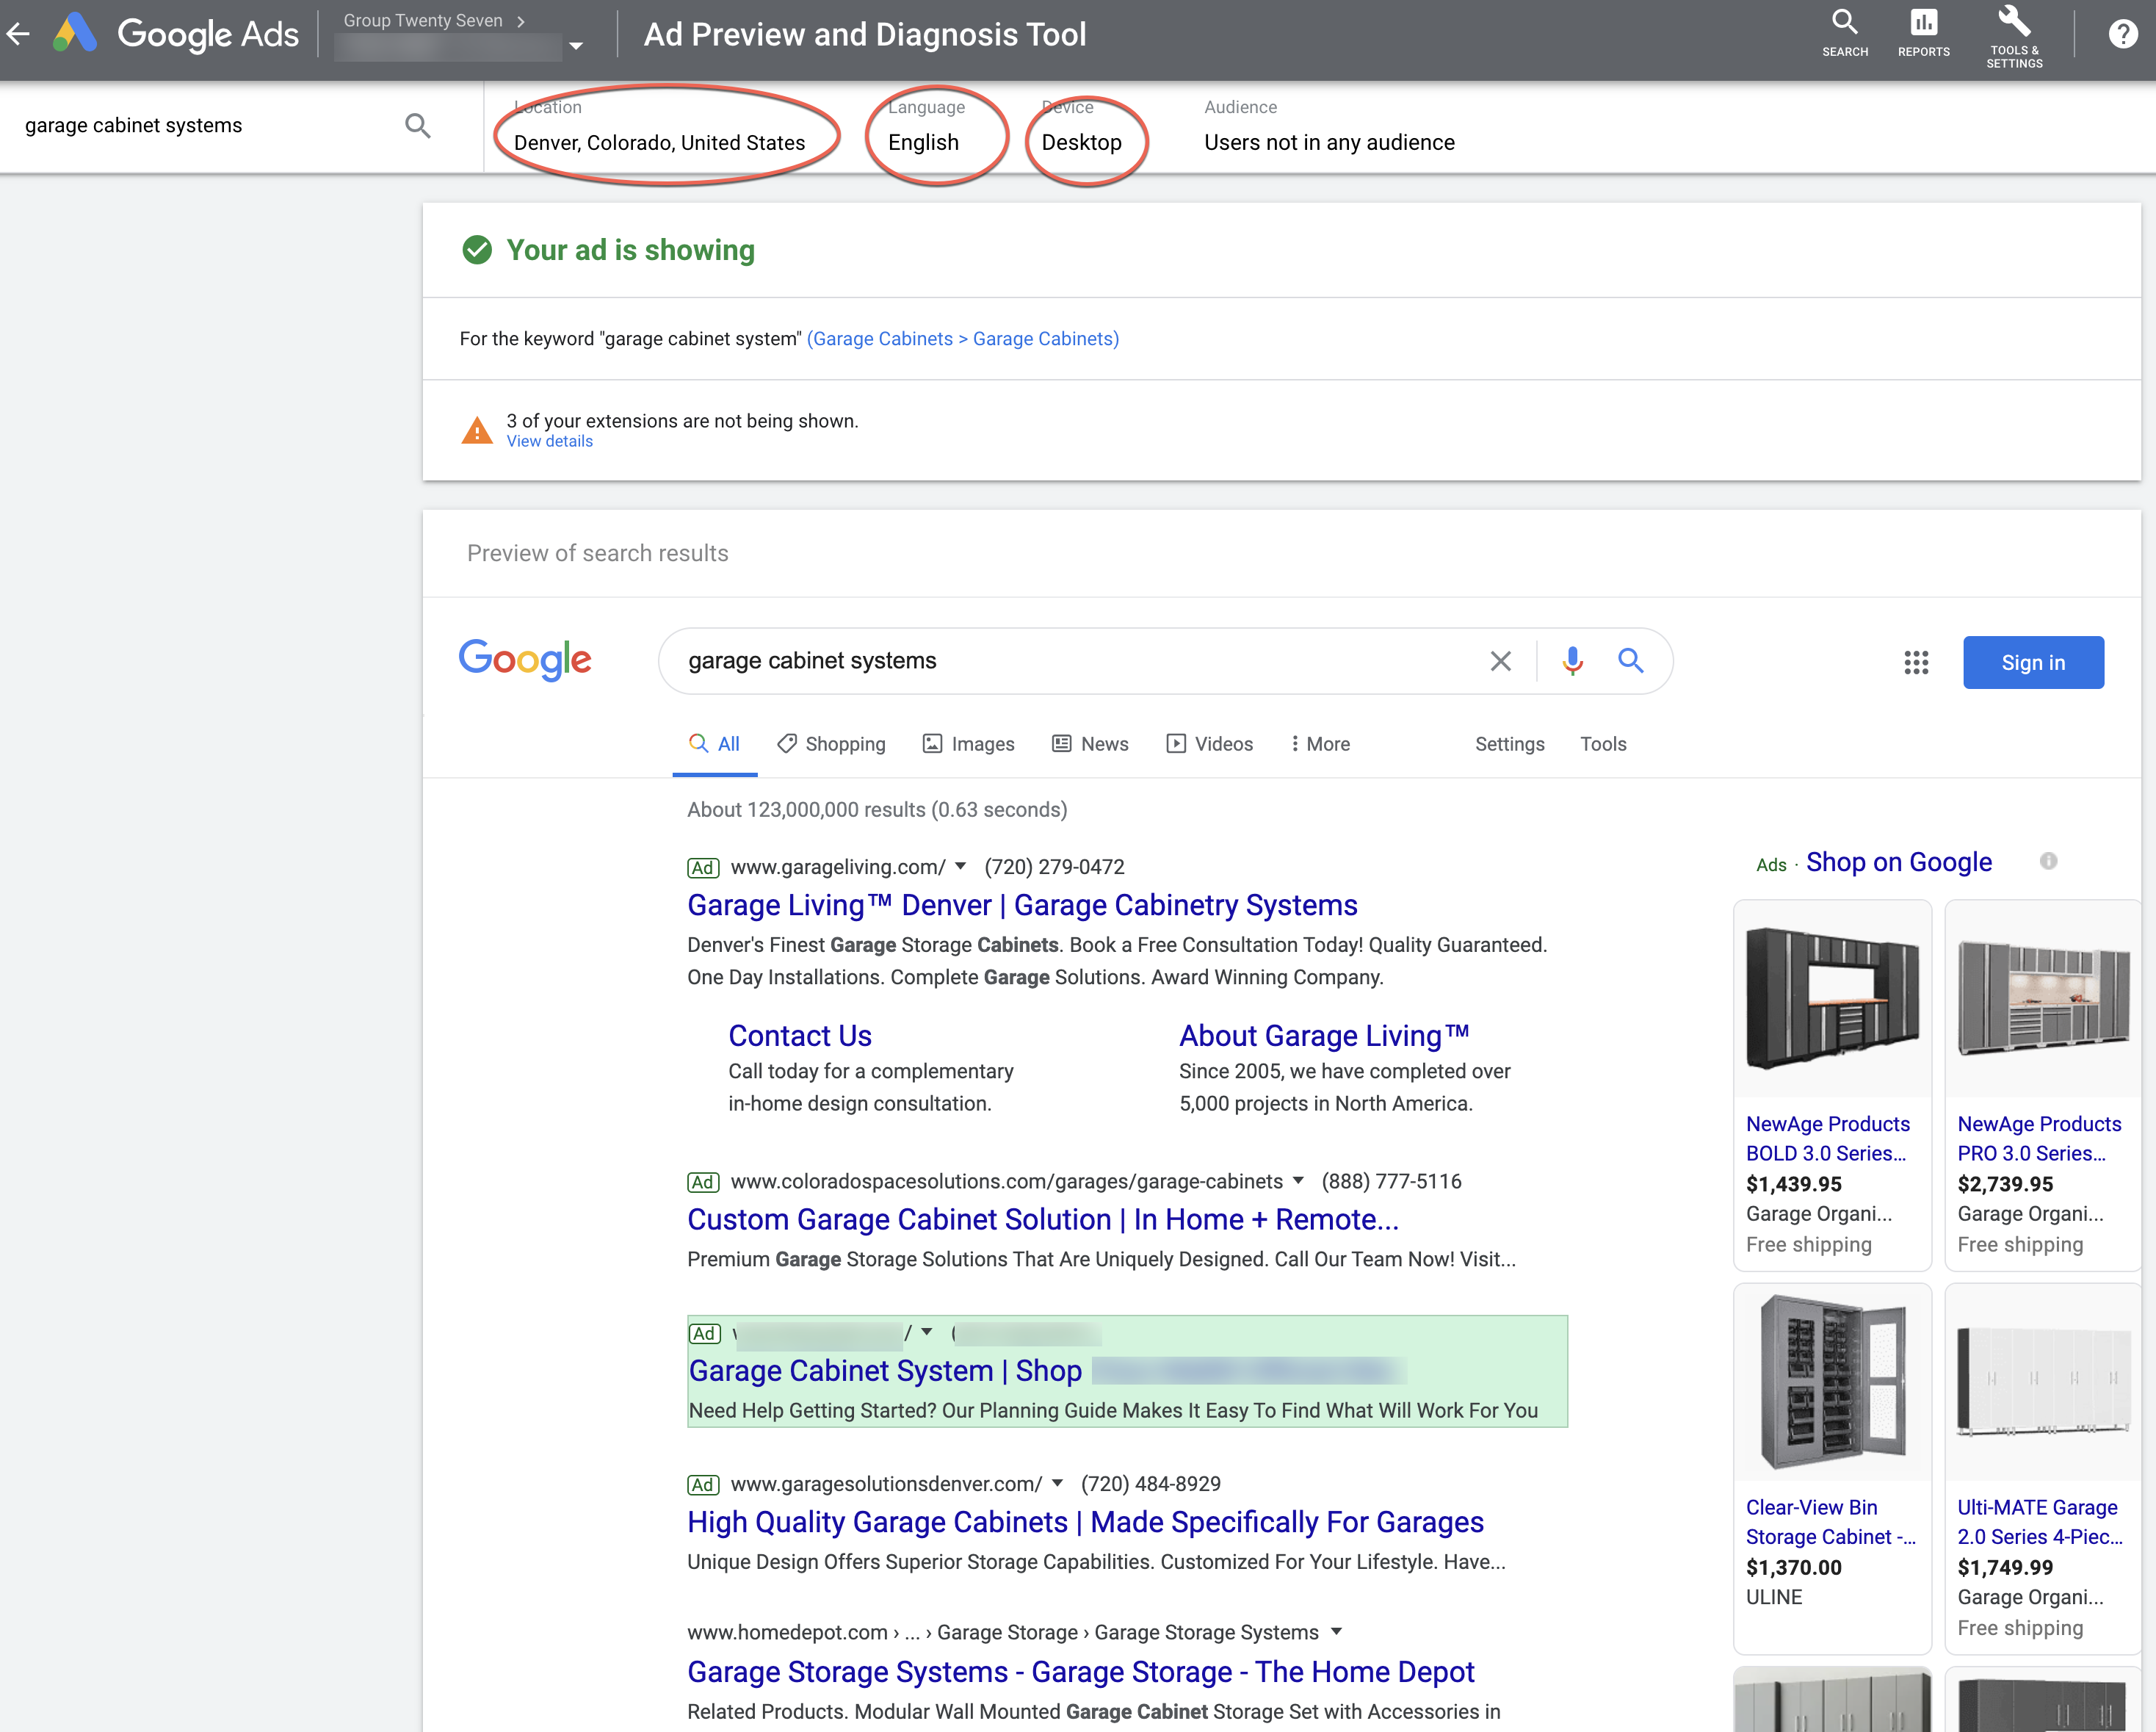Switch to the Shopping tab

831,744
